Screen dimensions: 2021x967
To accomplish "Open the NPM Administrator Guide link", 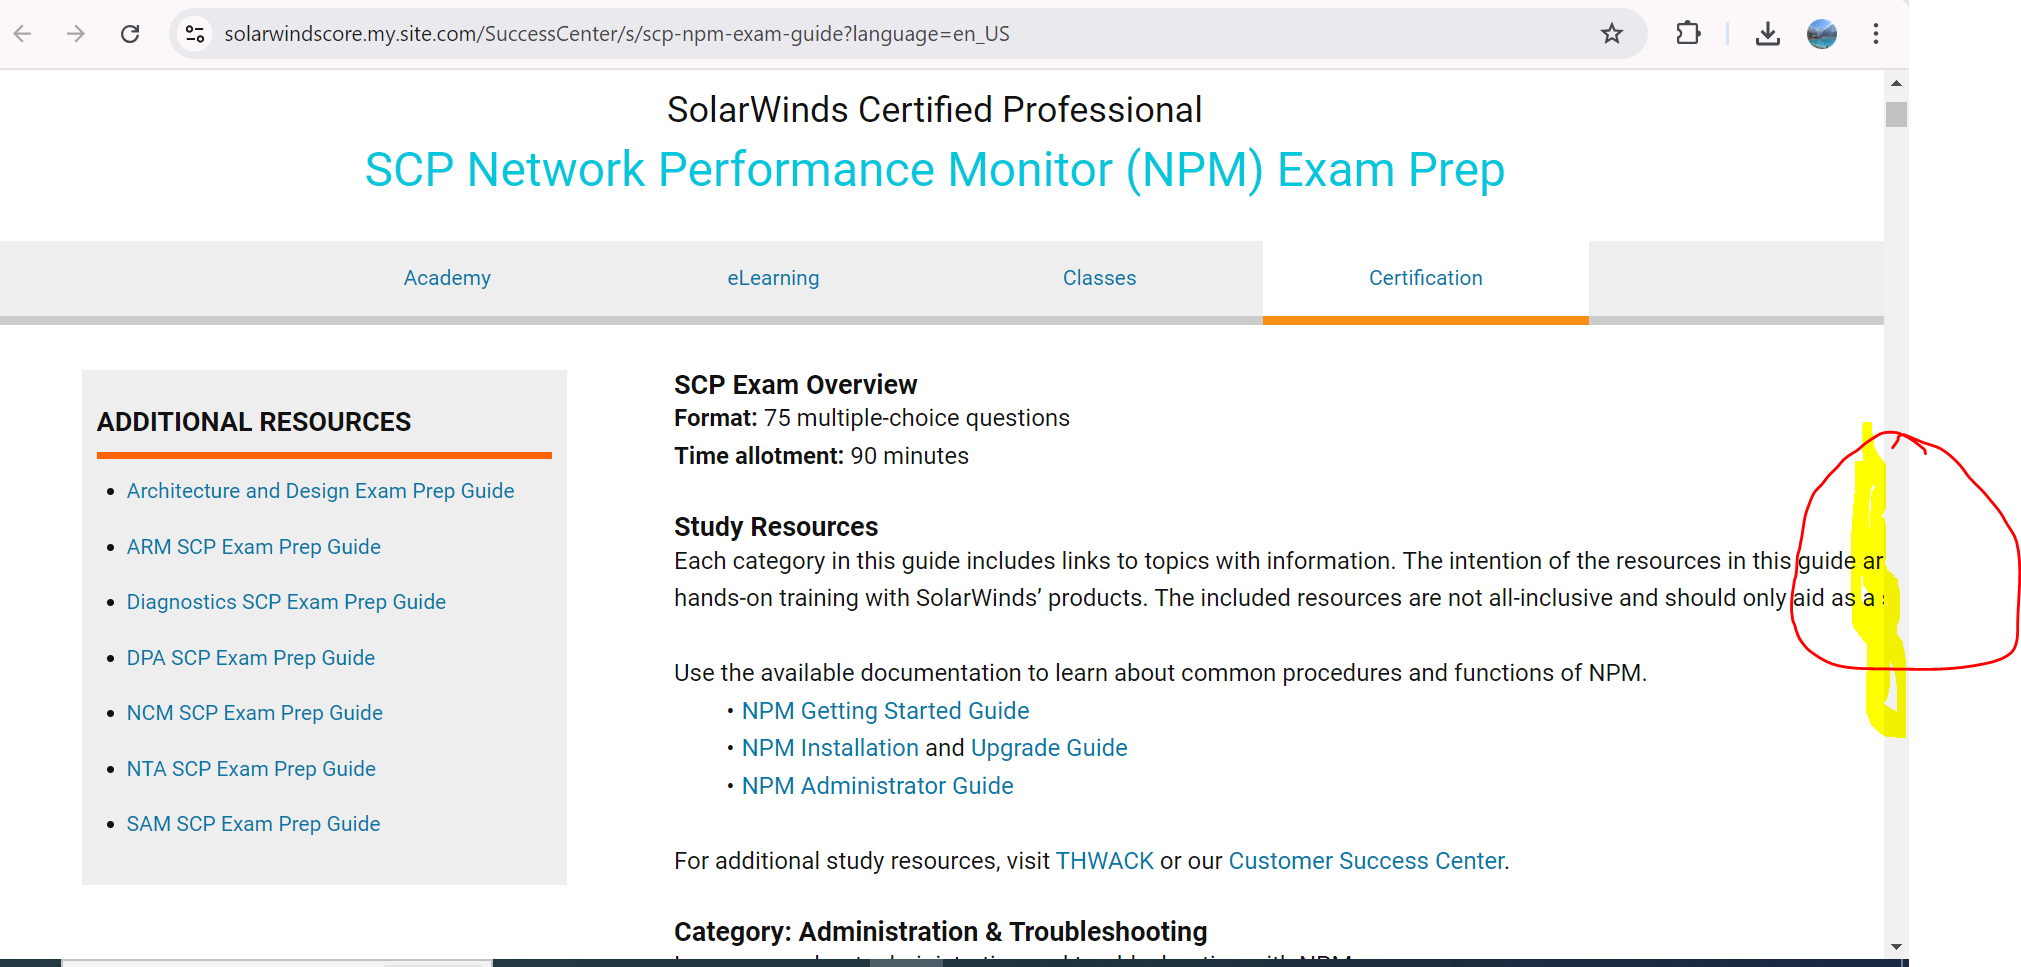I will coord(877,786).
